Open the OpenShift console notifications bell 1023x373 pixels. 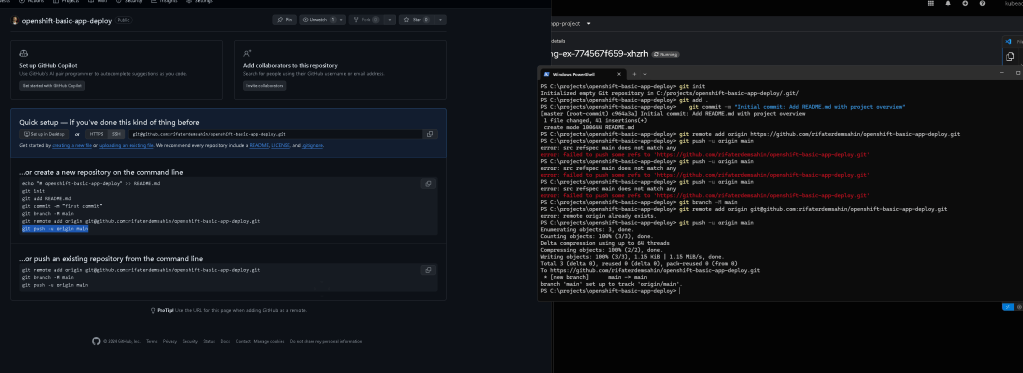948,3
